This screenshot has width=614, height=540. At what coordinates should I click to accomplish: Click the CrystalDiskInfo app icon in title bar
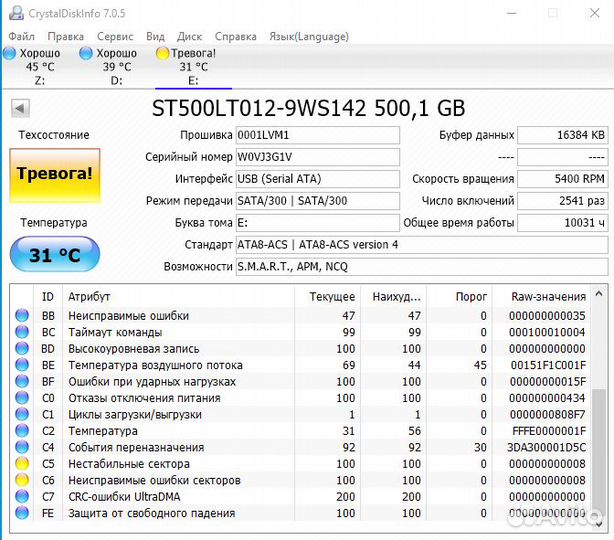12,13
